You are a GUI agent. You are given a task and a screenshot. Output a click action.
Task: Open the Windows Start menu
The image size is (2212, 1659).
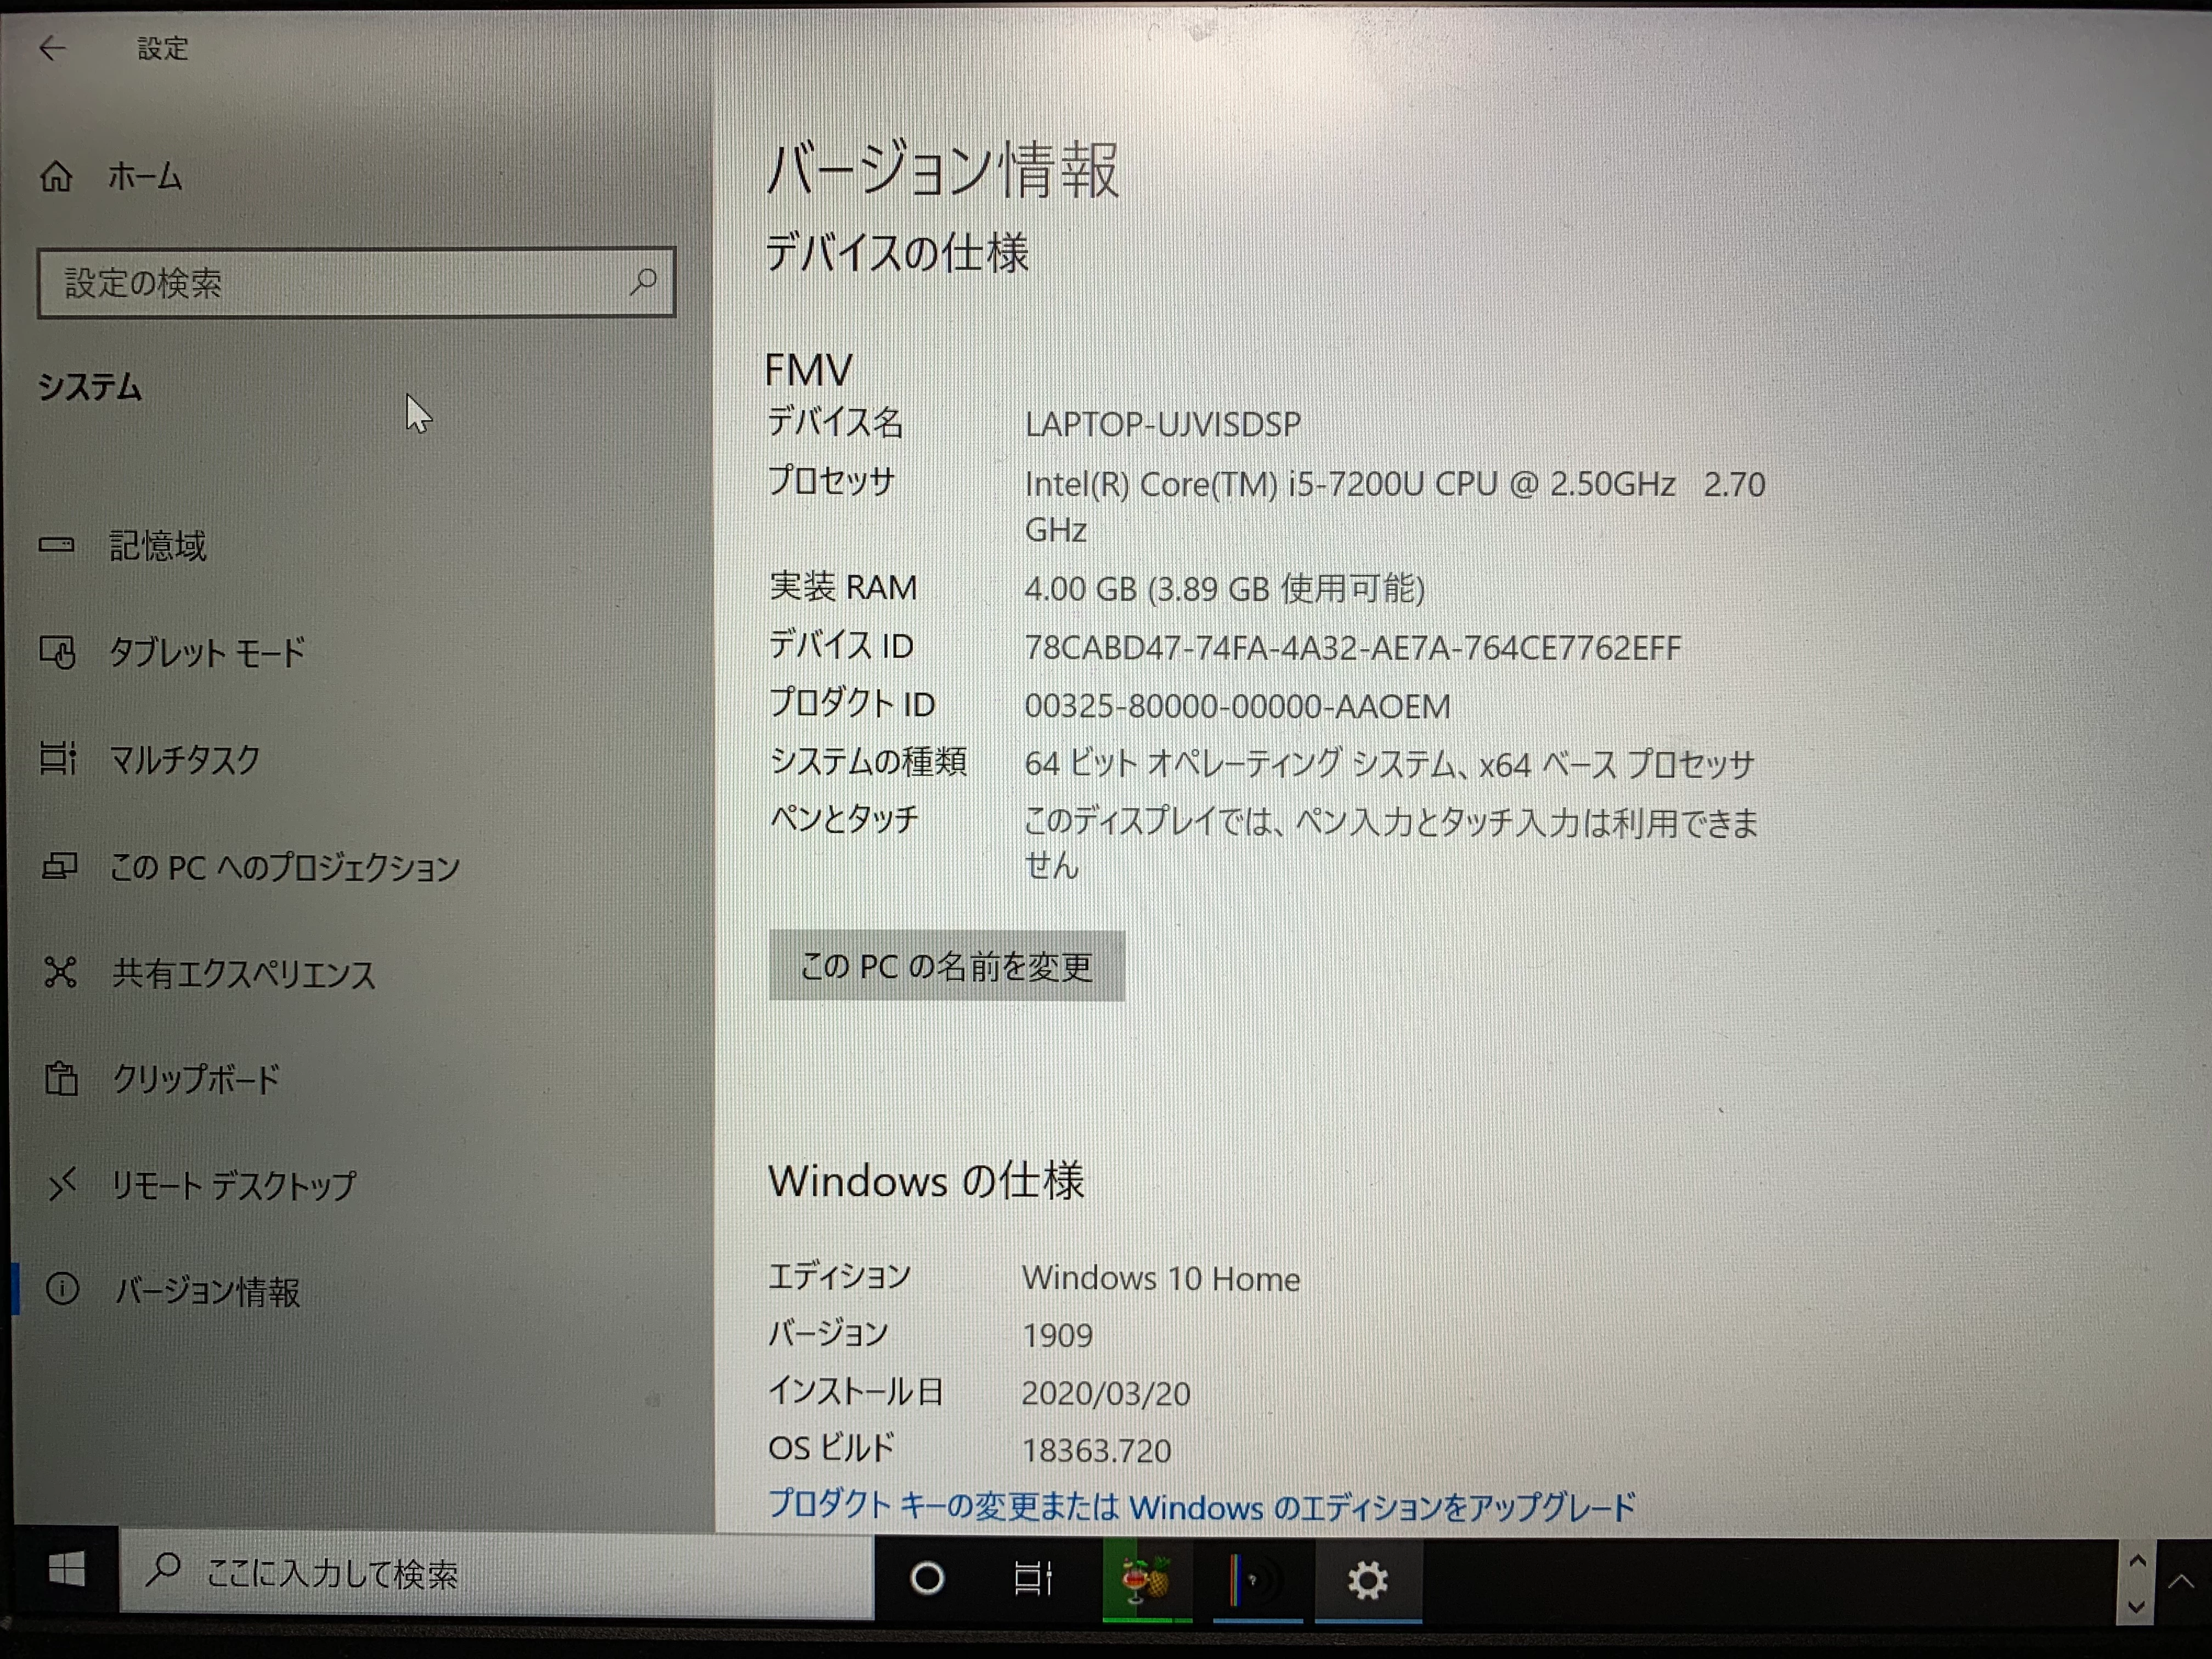pos(66,1572)
